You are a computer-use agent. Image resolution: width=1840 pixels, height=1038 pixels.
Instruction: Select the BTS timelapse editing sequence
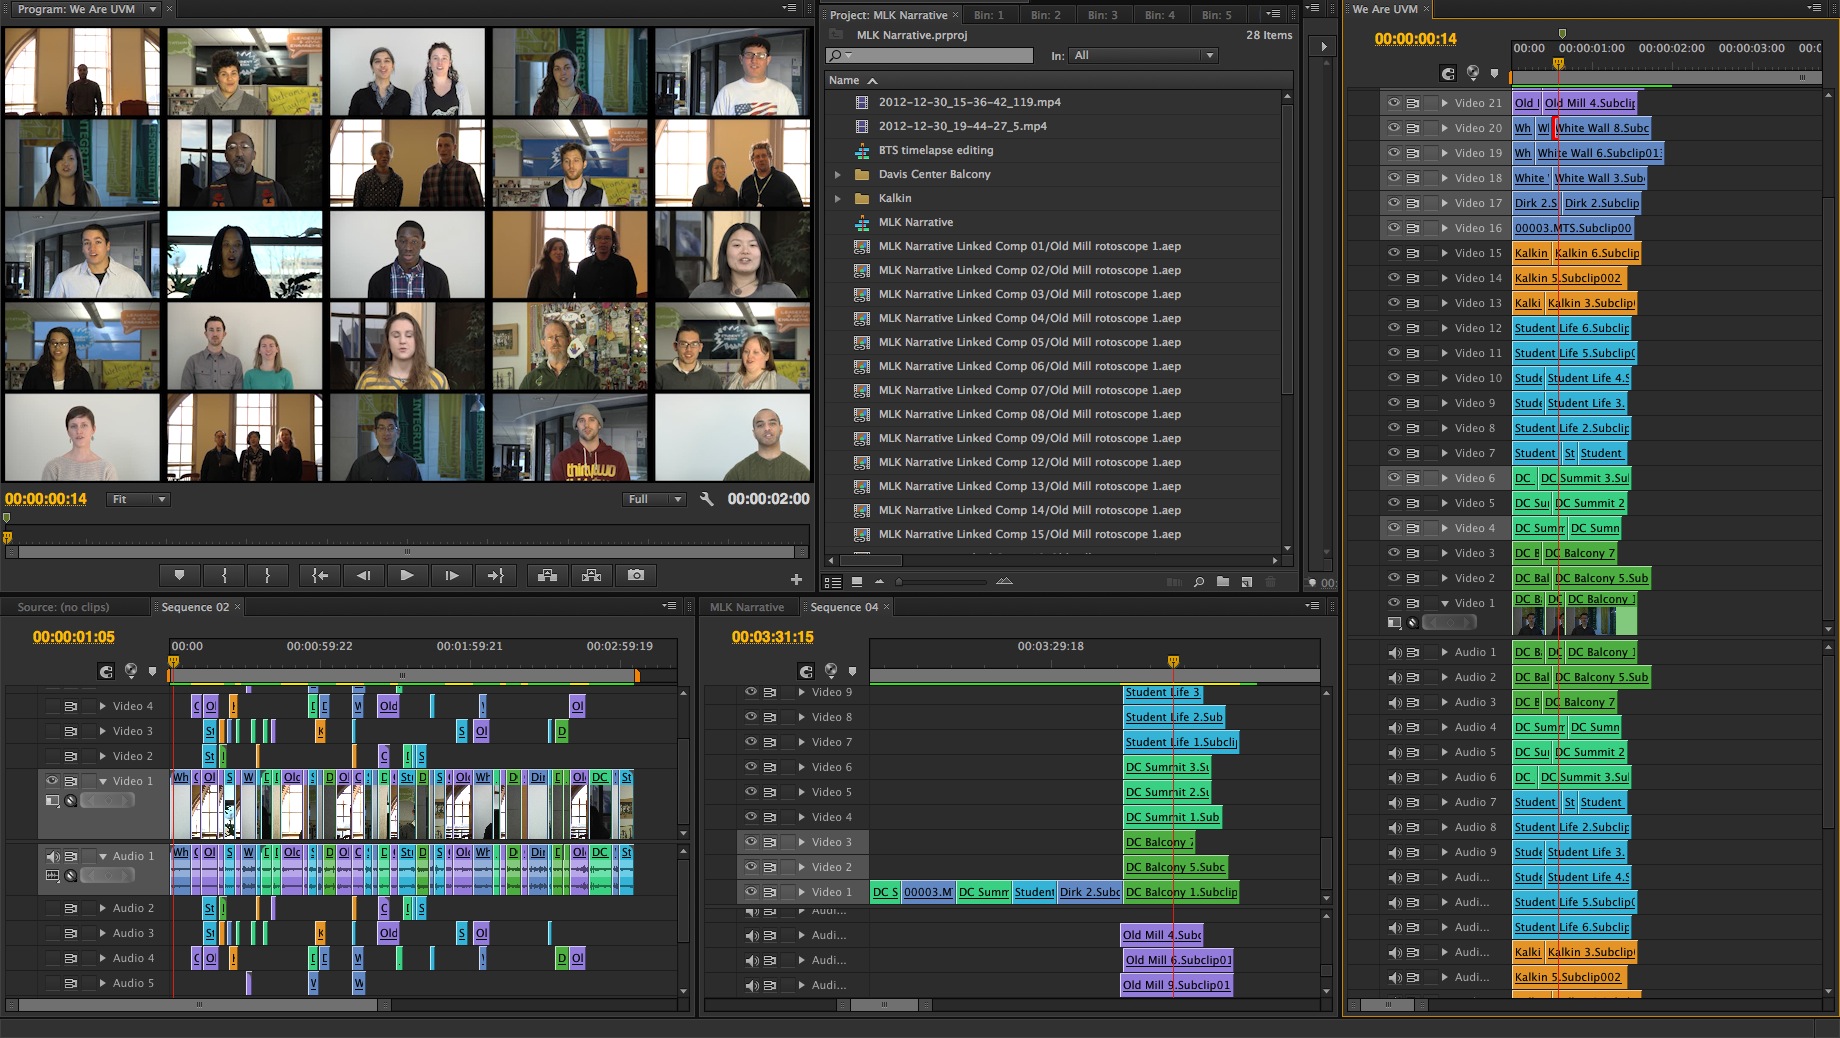pyautogui.click(x=935, y=150)
